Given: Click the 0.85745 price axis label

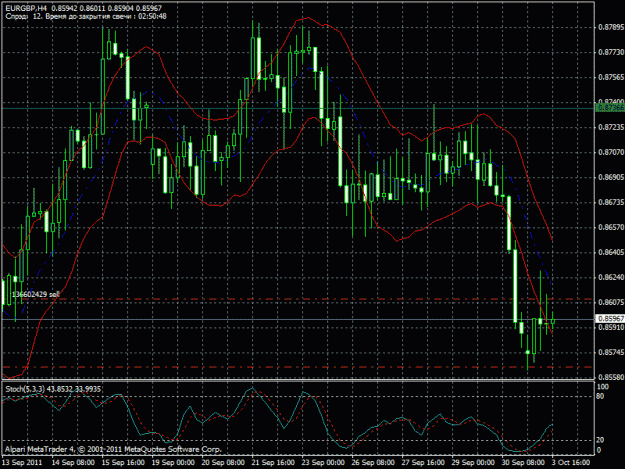Looking at the screenshot, I should (x=611, y=353).
